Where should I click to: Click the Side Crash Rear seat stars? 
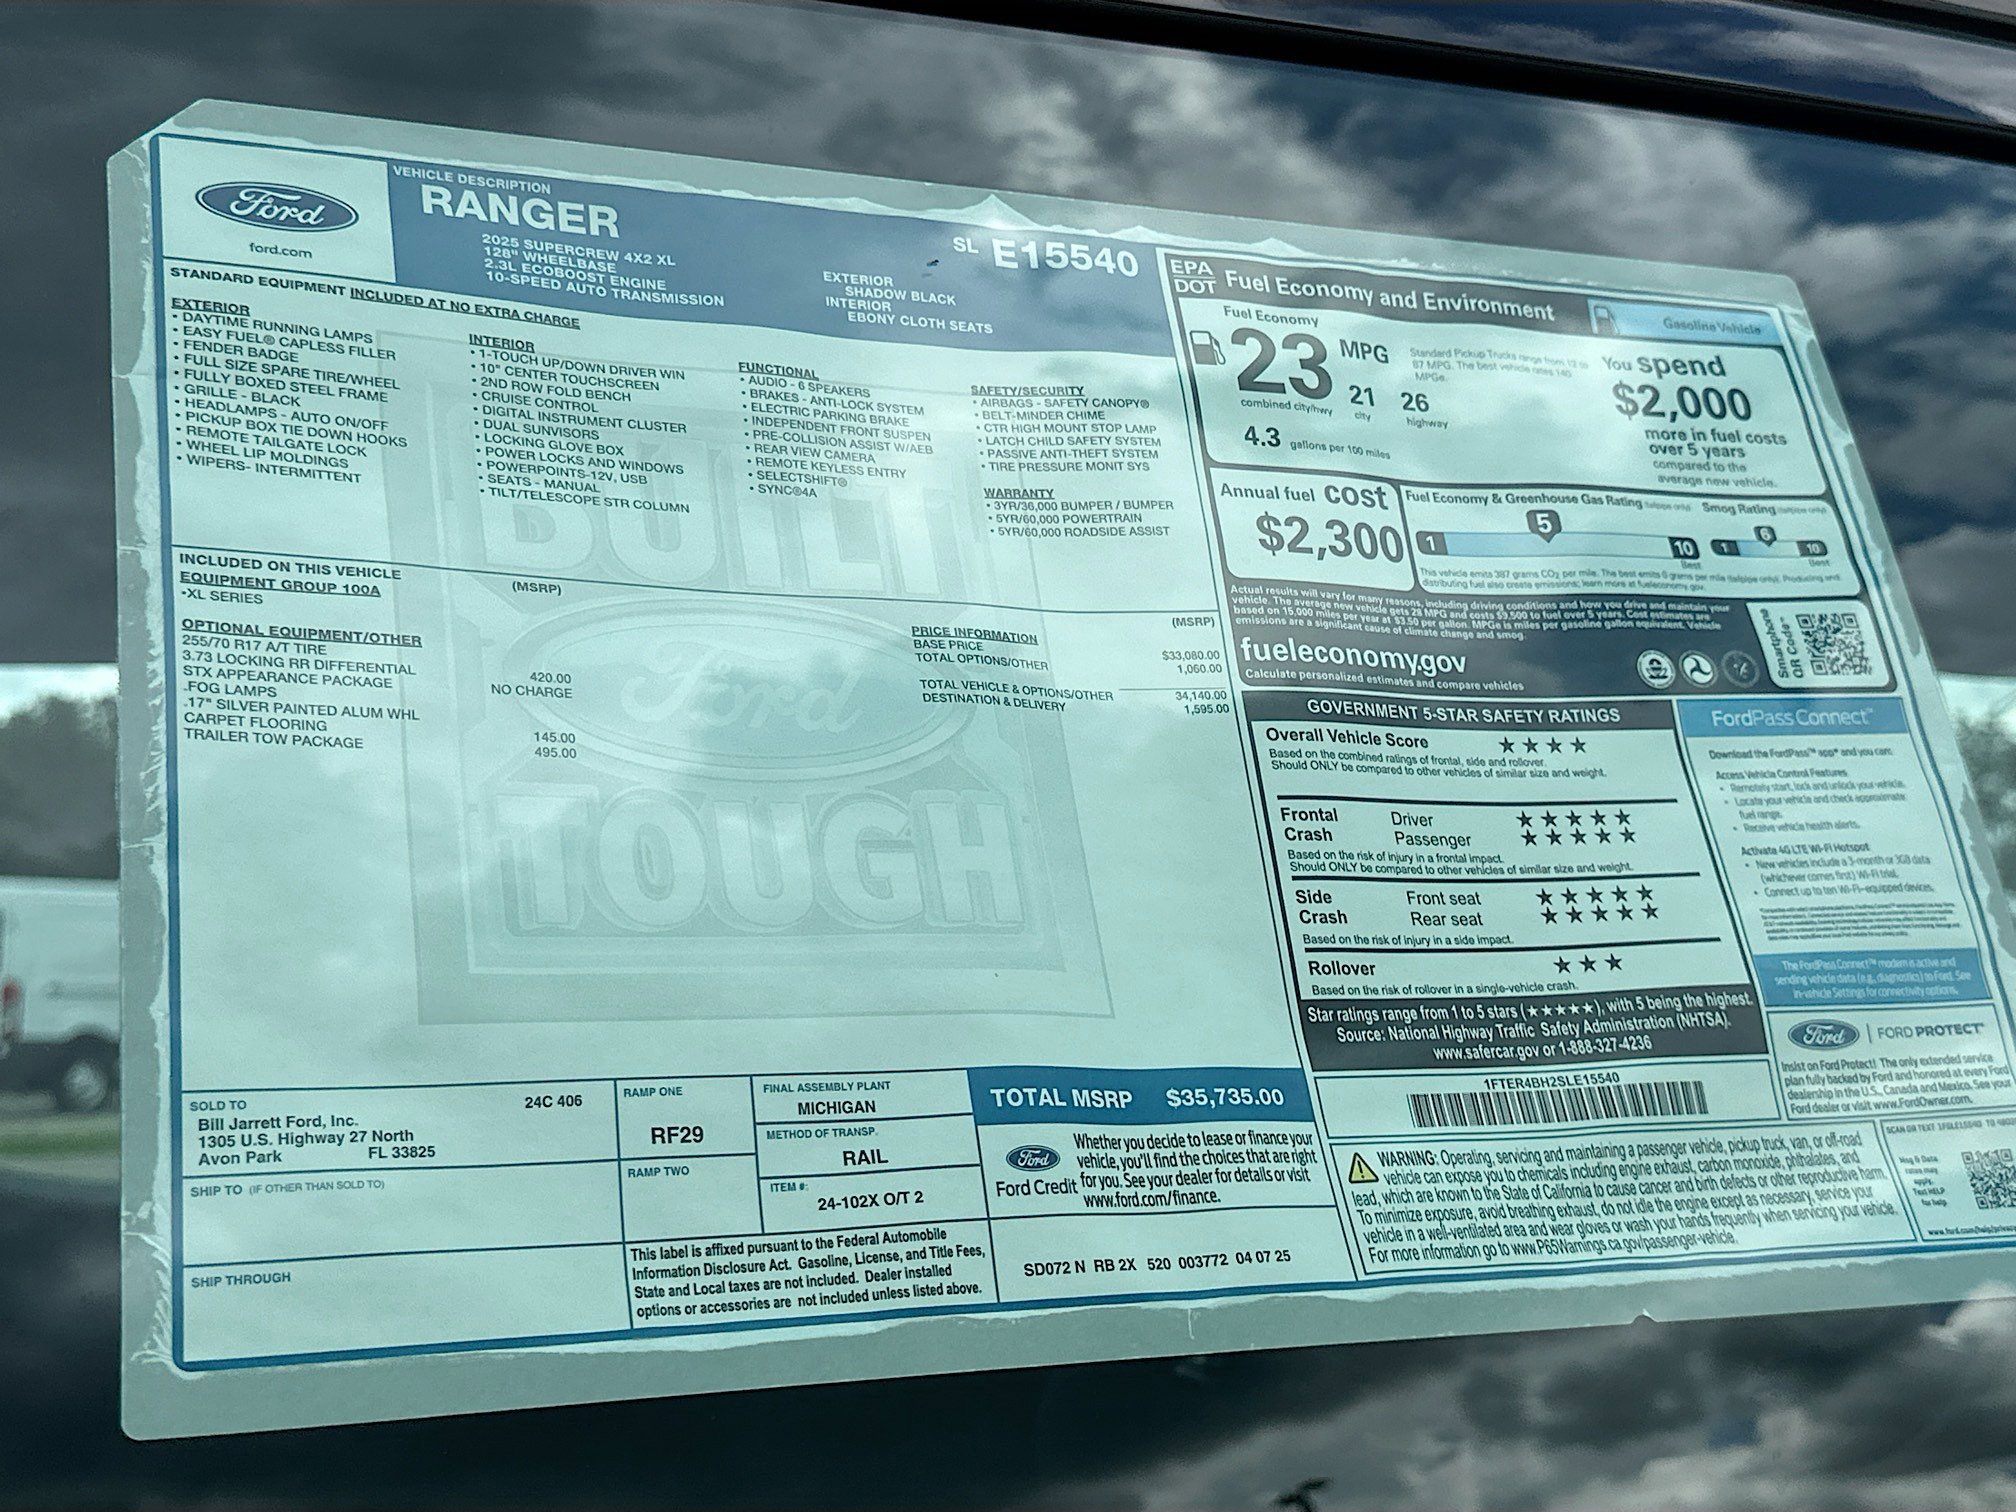[x=1599, y=913]
